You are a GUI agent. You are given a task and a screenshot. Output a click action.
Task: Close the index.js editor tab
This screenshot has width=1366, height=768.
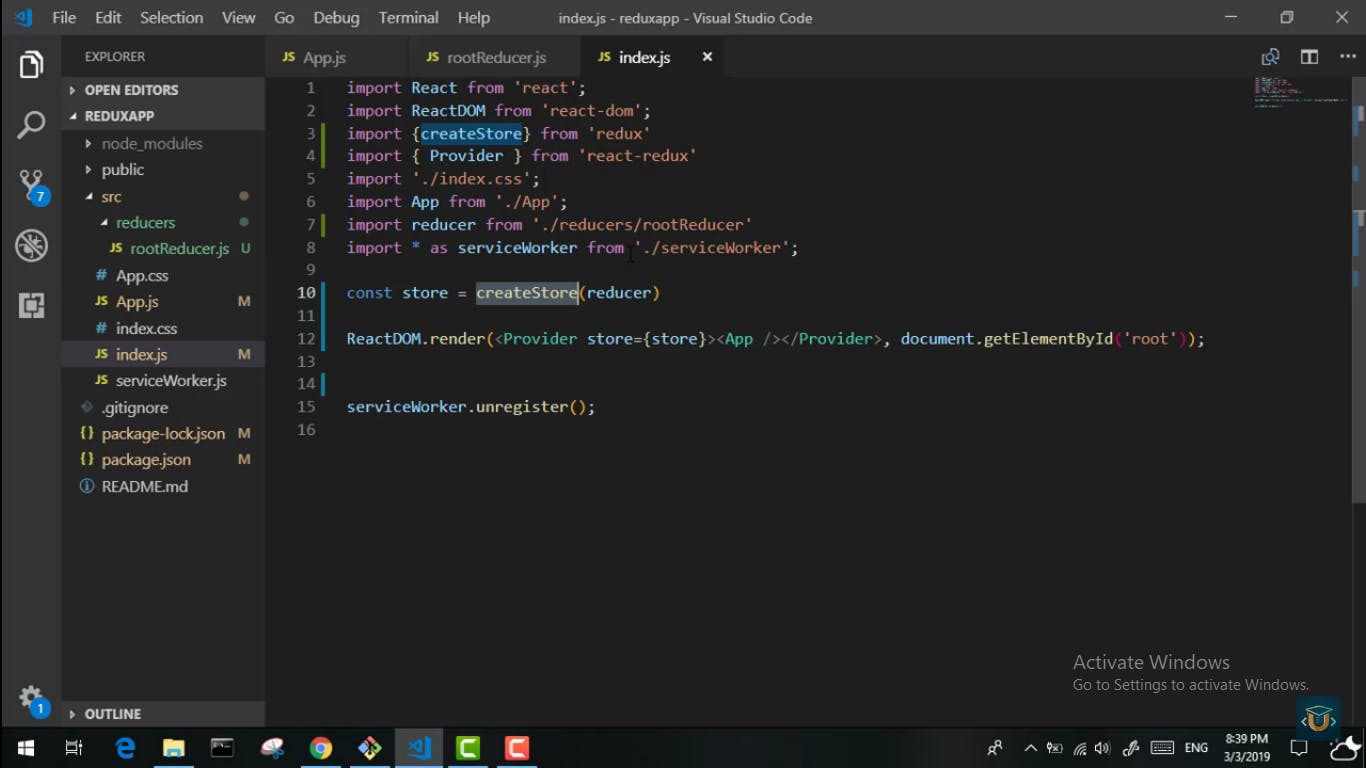tap(707, 57)
